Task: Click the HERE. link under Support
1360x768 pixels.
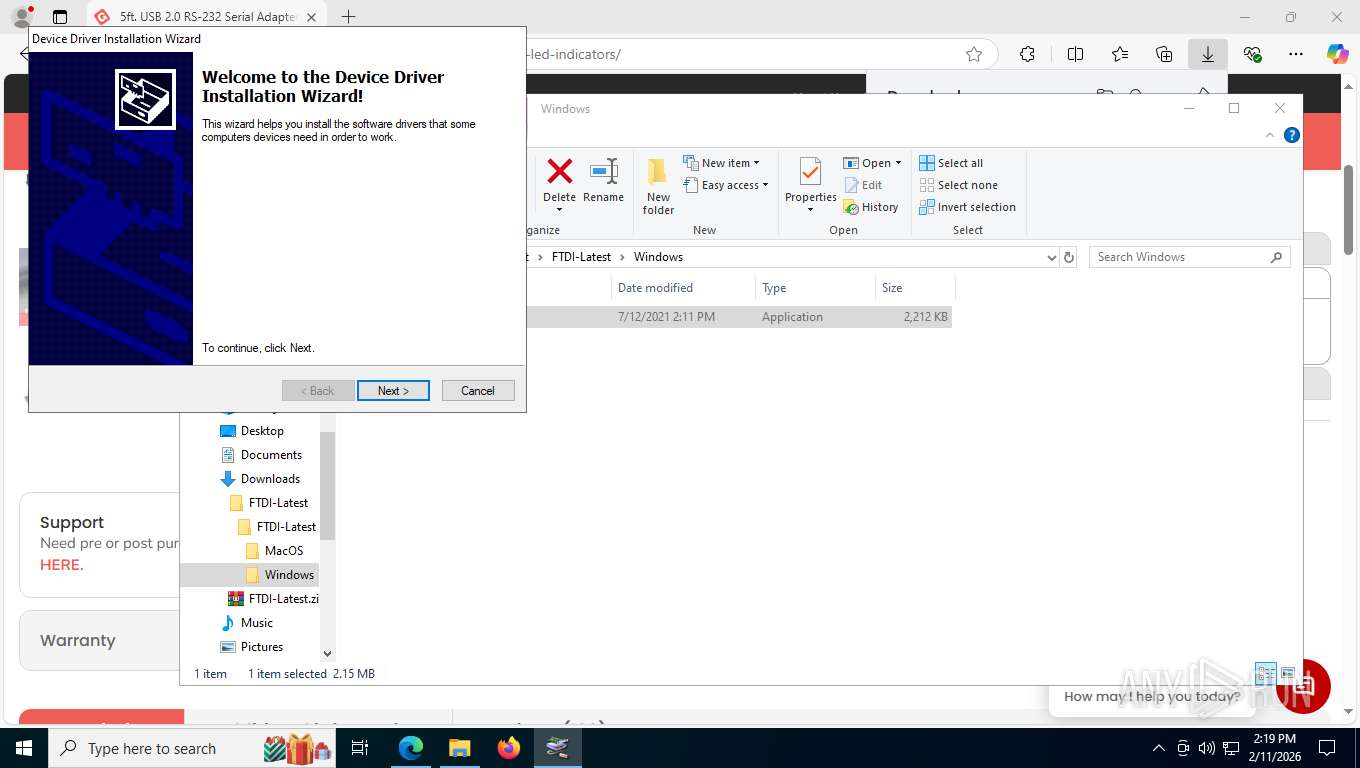Action: click(x=61, y=565)
